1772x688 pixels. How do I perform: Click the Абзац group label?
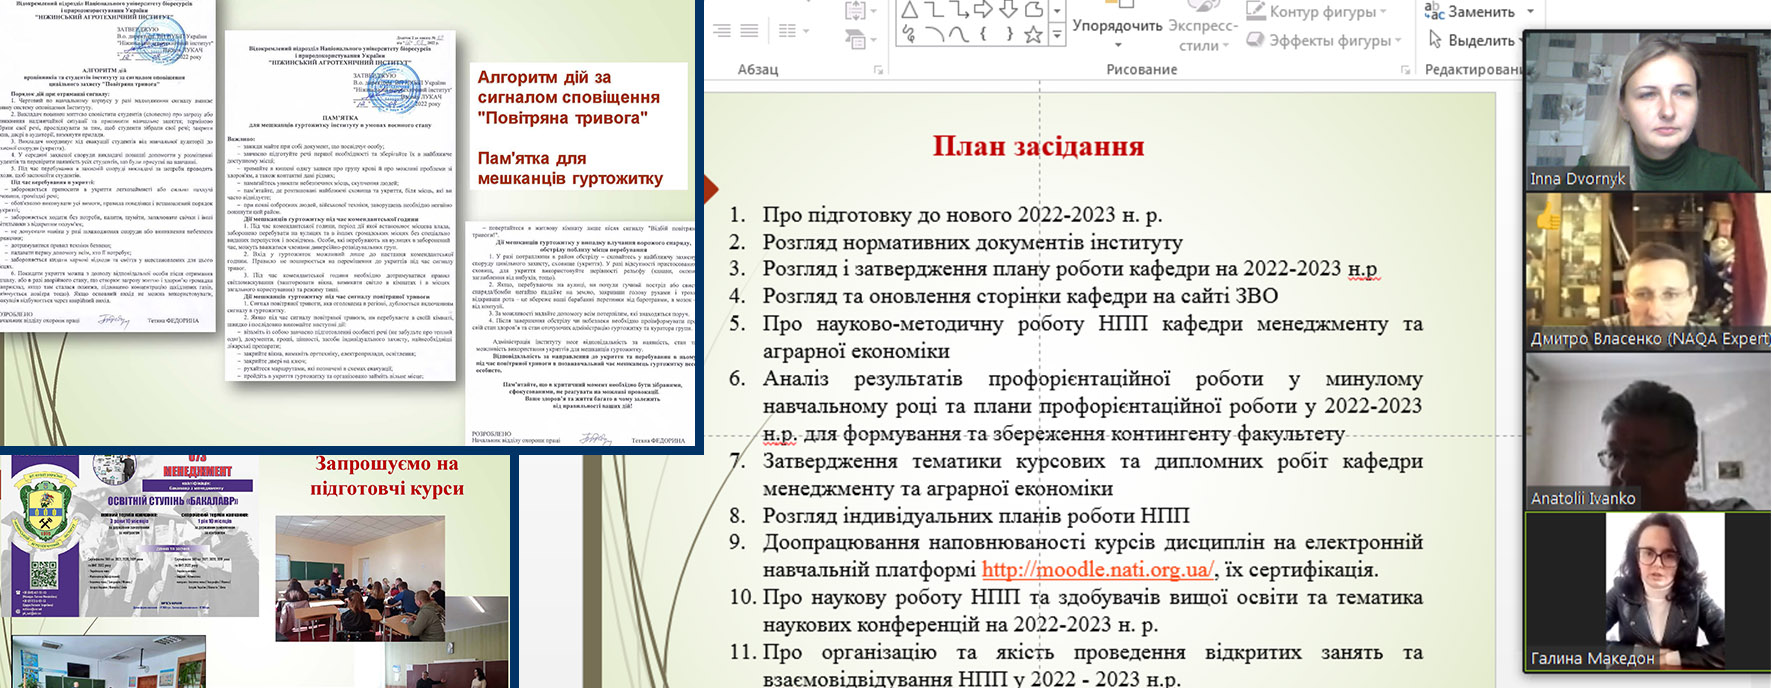[758, 69]
